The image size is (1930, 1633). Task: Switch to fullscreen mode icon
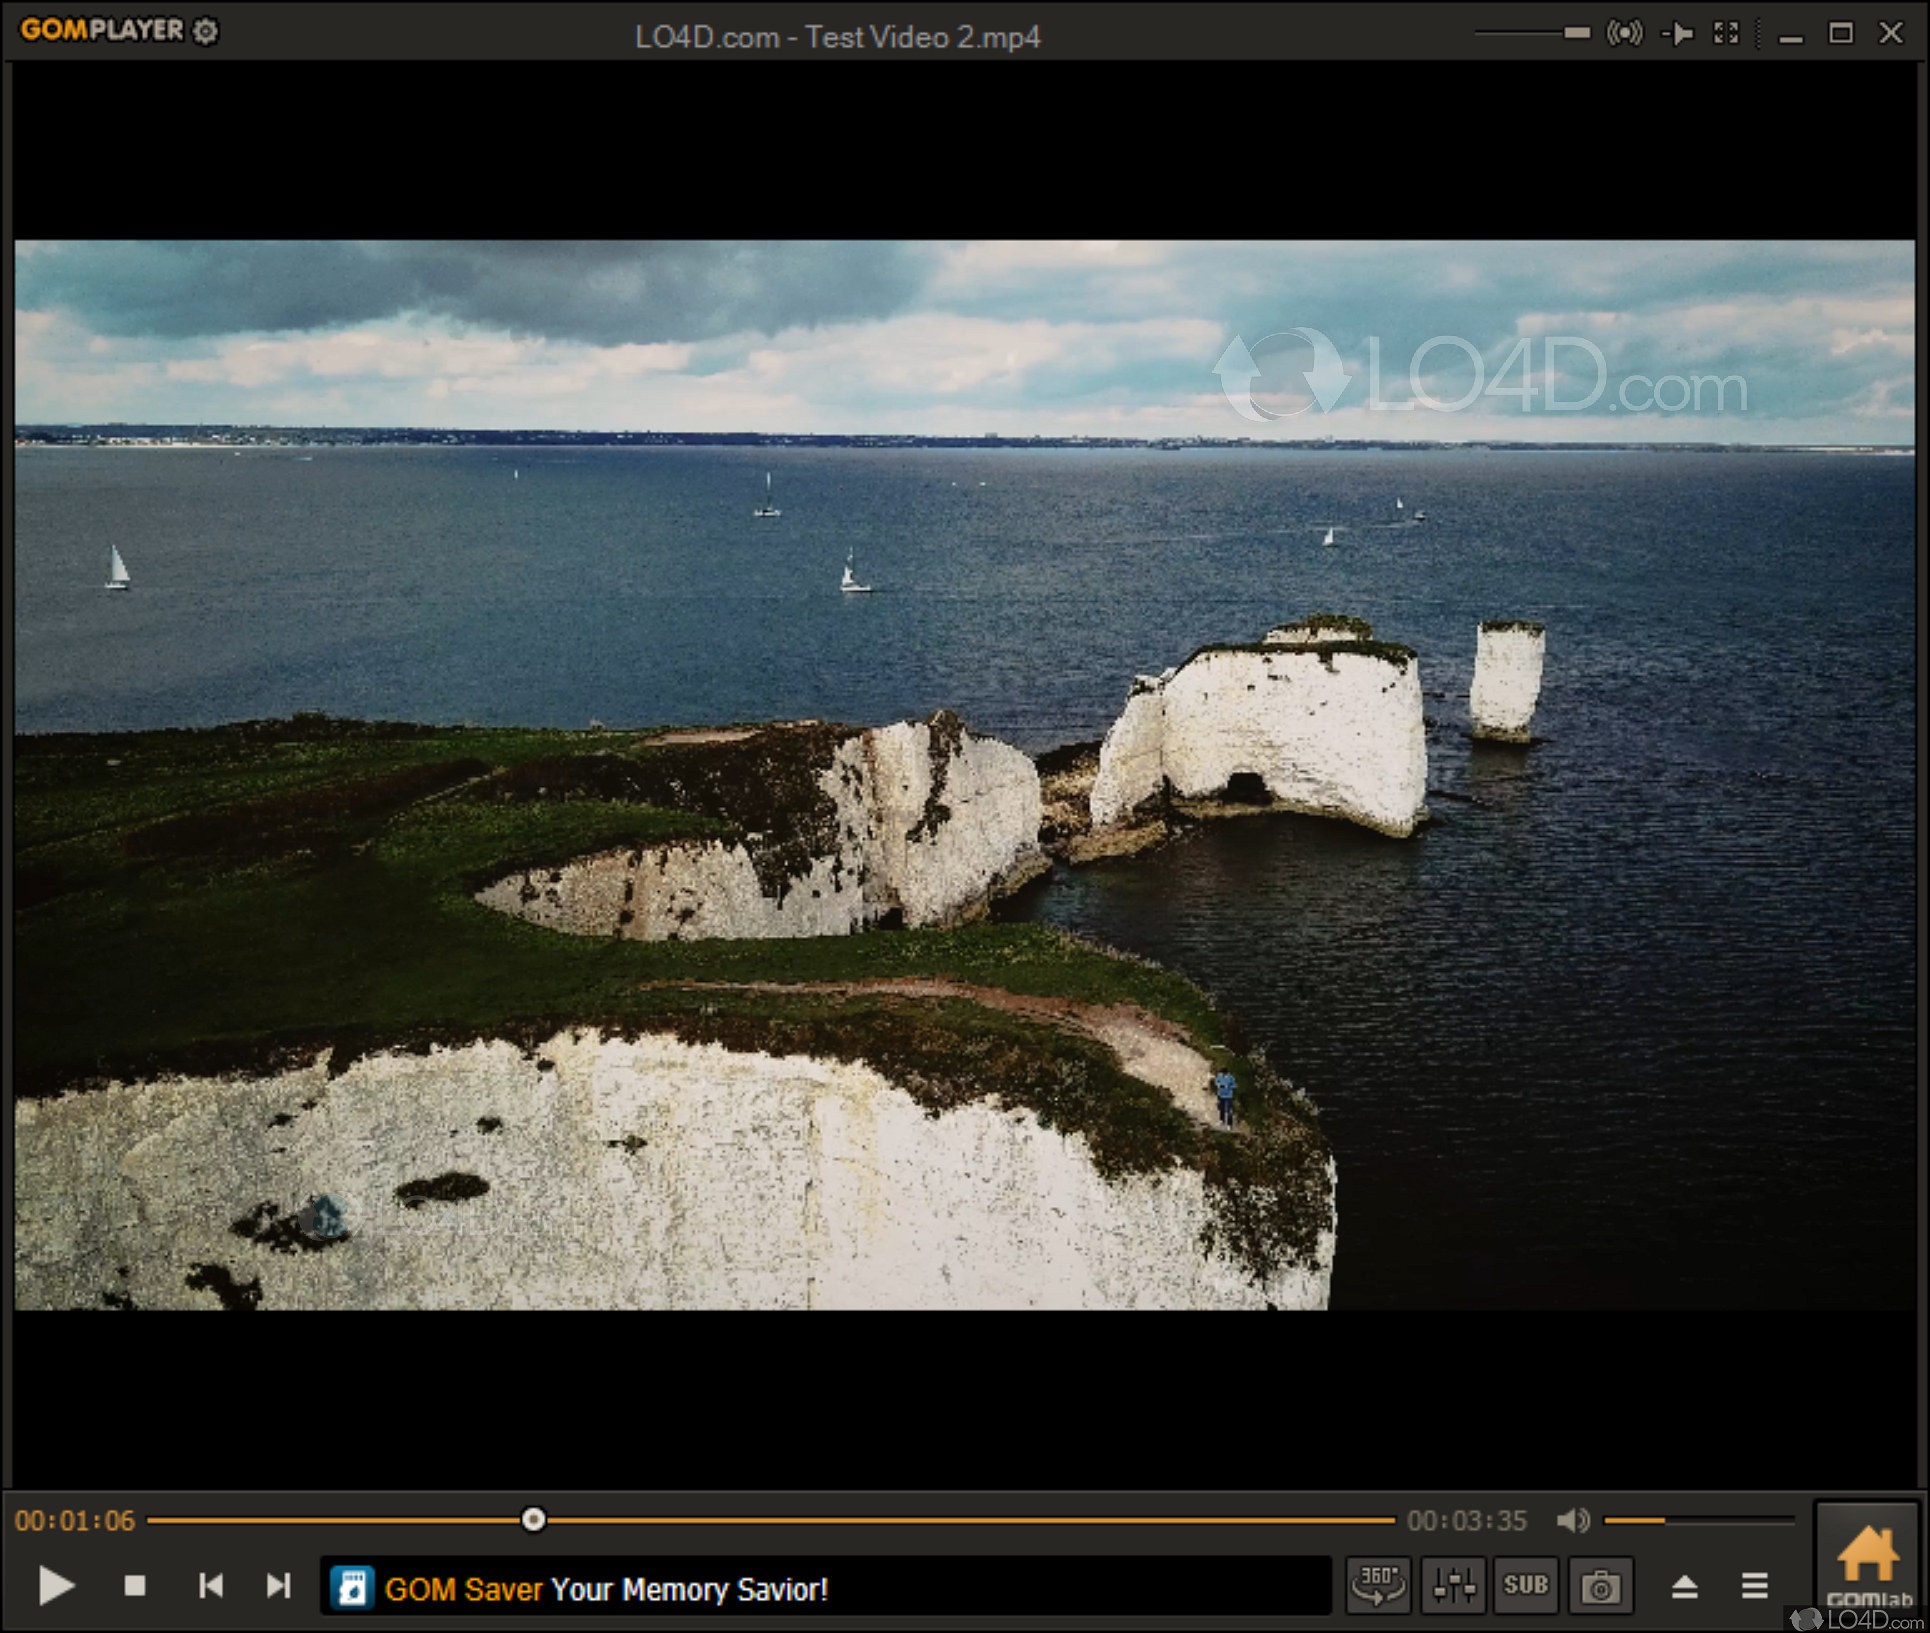click(1727, 33)
